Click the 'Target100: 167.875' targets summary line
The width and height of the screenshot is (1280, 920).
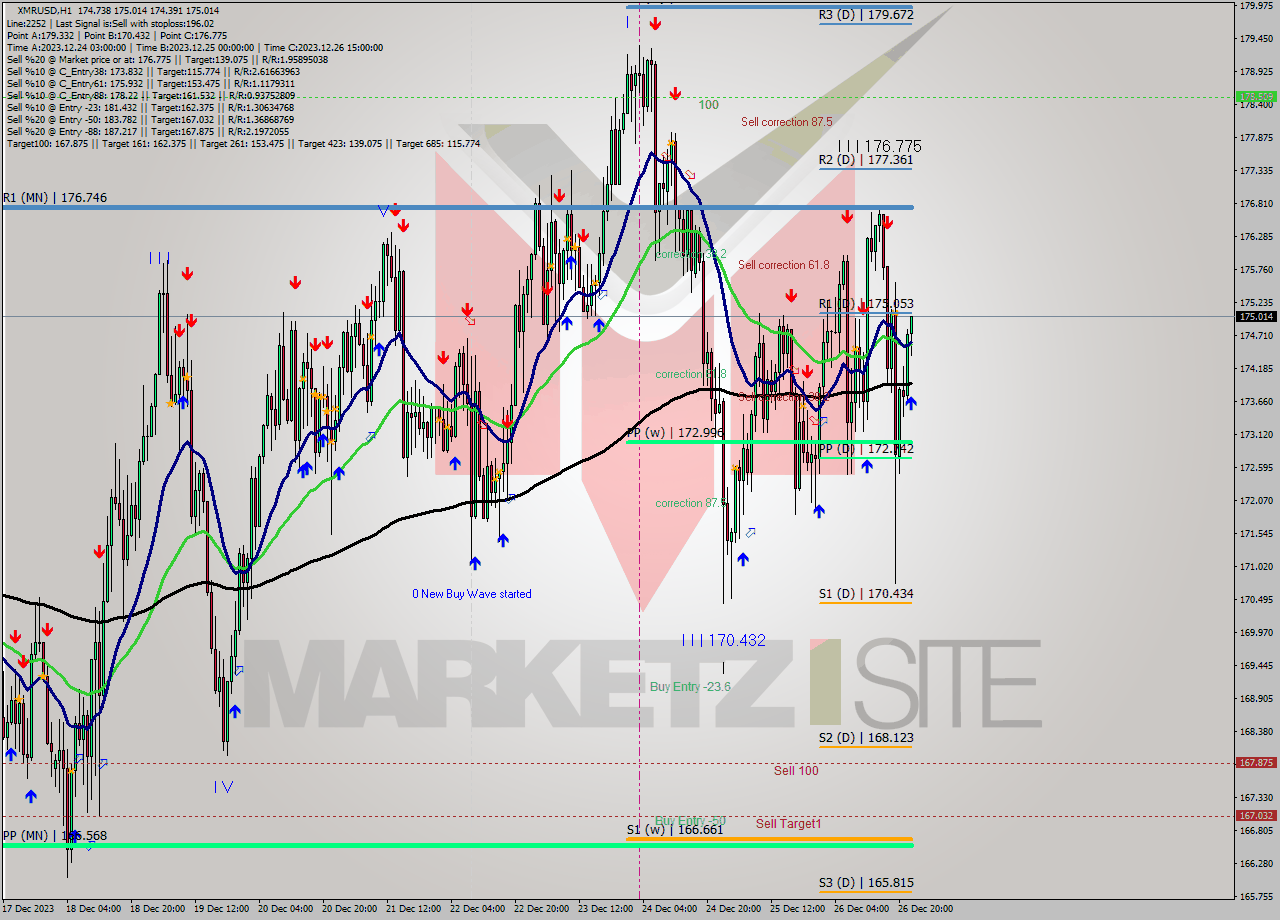click(x=243, y=144)
